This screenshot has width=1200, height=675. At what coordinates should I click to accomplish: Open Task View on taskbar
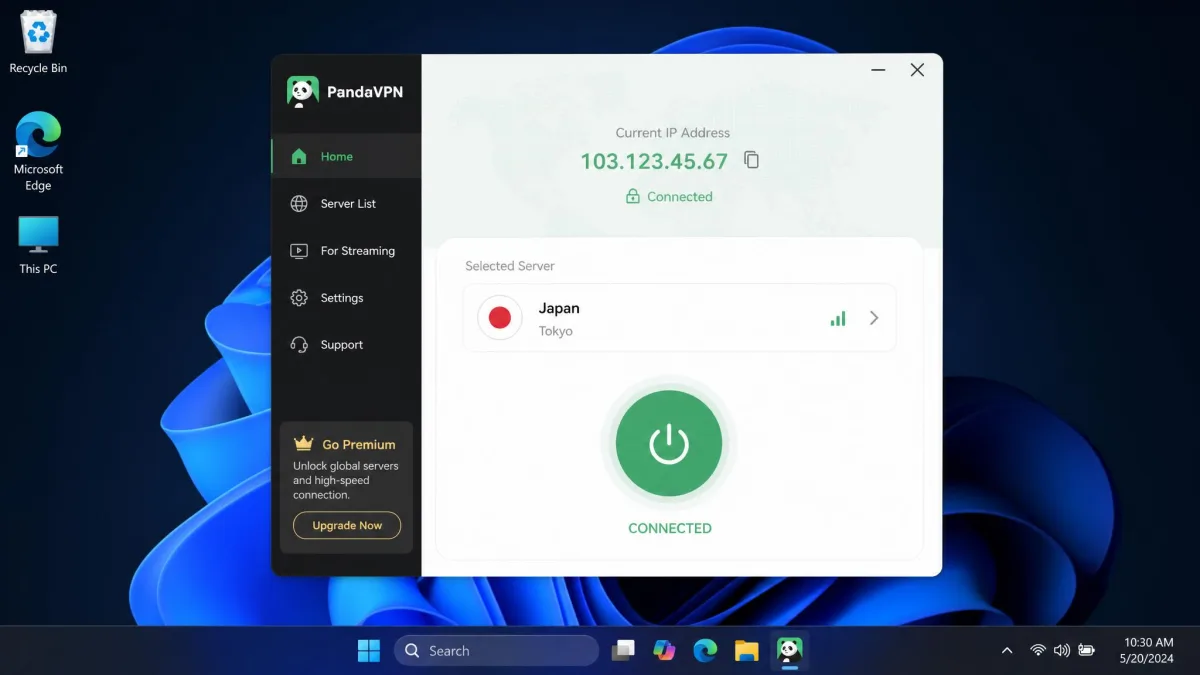[624, 651]
